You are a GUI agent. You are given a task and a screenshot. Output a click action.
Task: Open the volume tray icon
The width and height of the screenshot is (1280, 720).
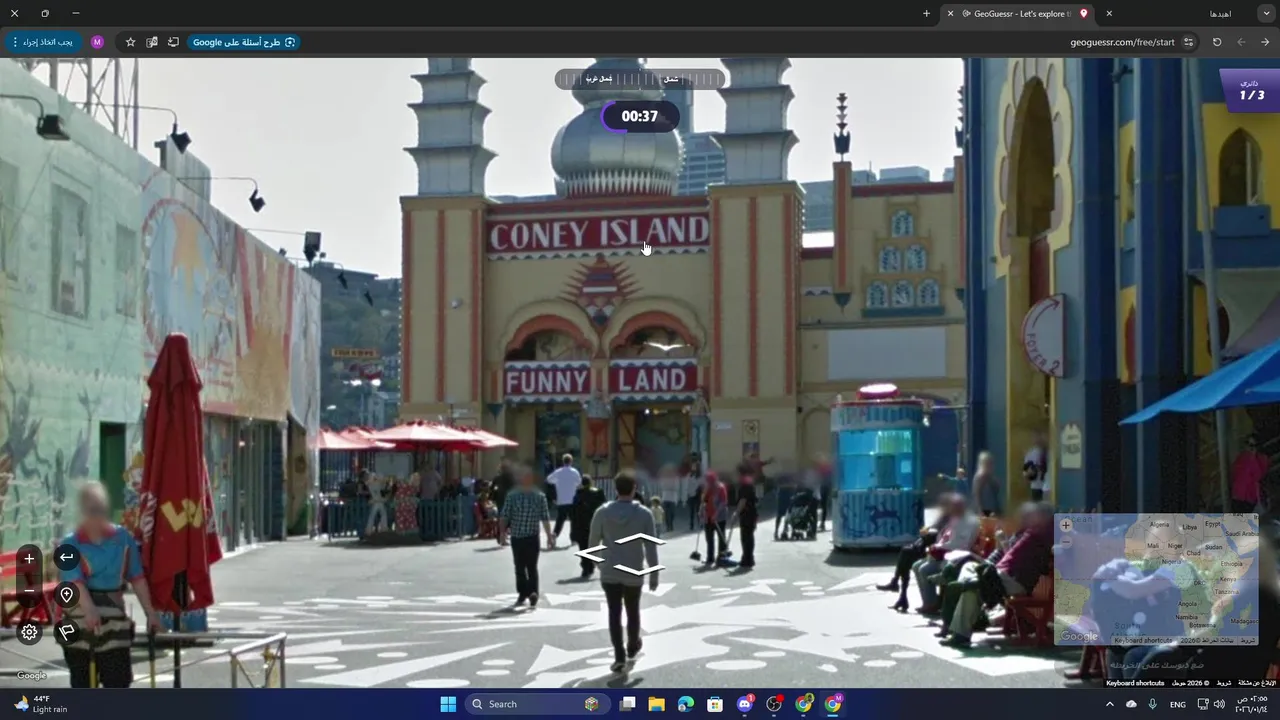click(1219, 704)
